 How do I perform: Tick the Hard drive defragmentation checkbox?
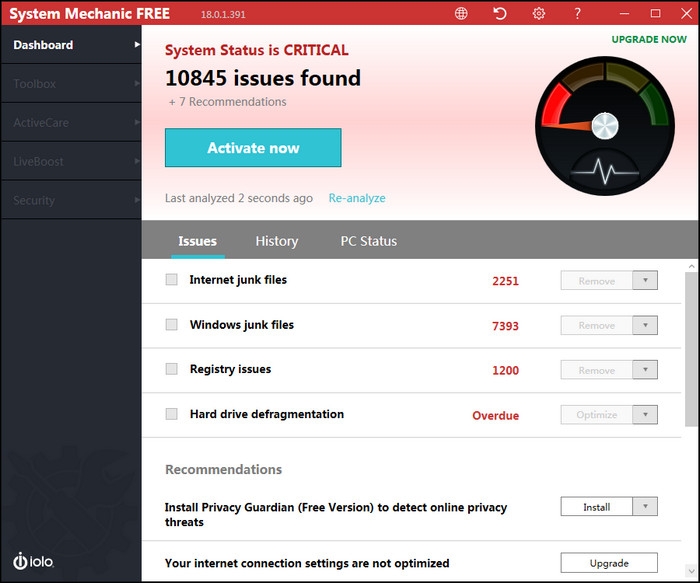(171, 414)
